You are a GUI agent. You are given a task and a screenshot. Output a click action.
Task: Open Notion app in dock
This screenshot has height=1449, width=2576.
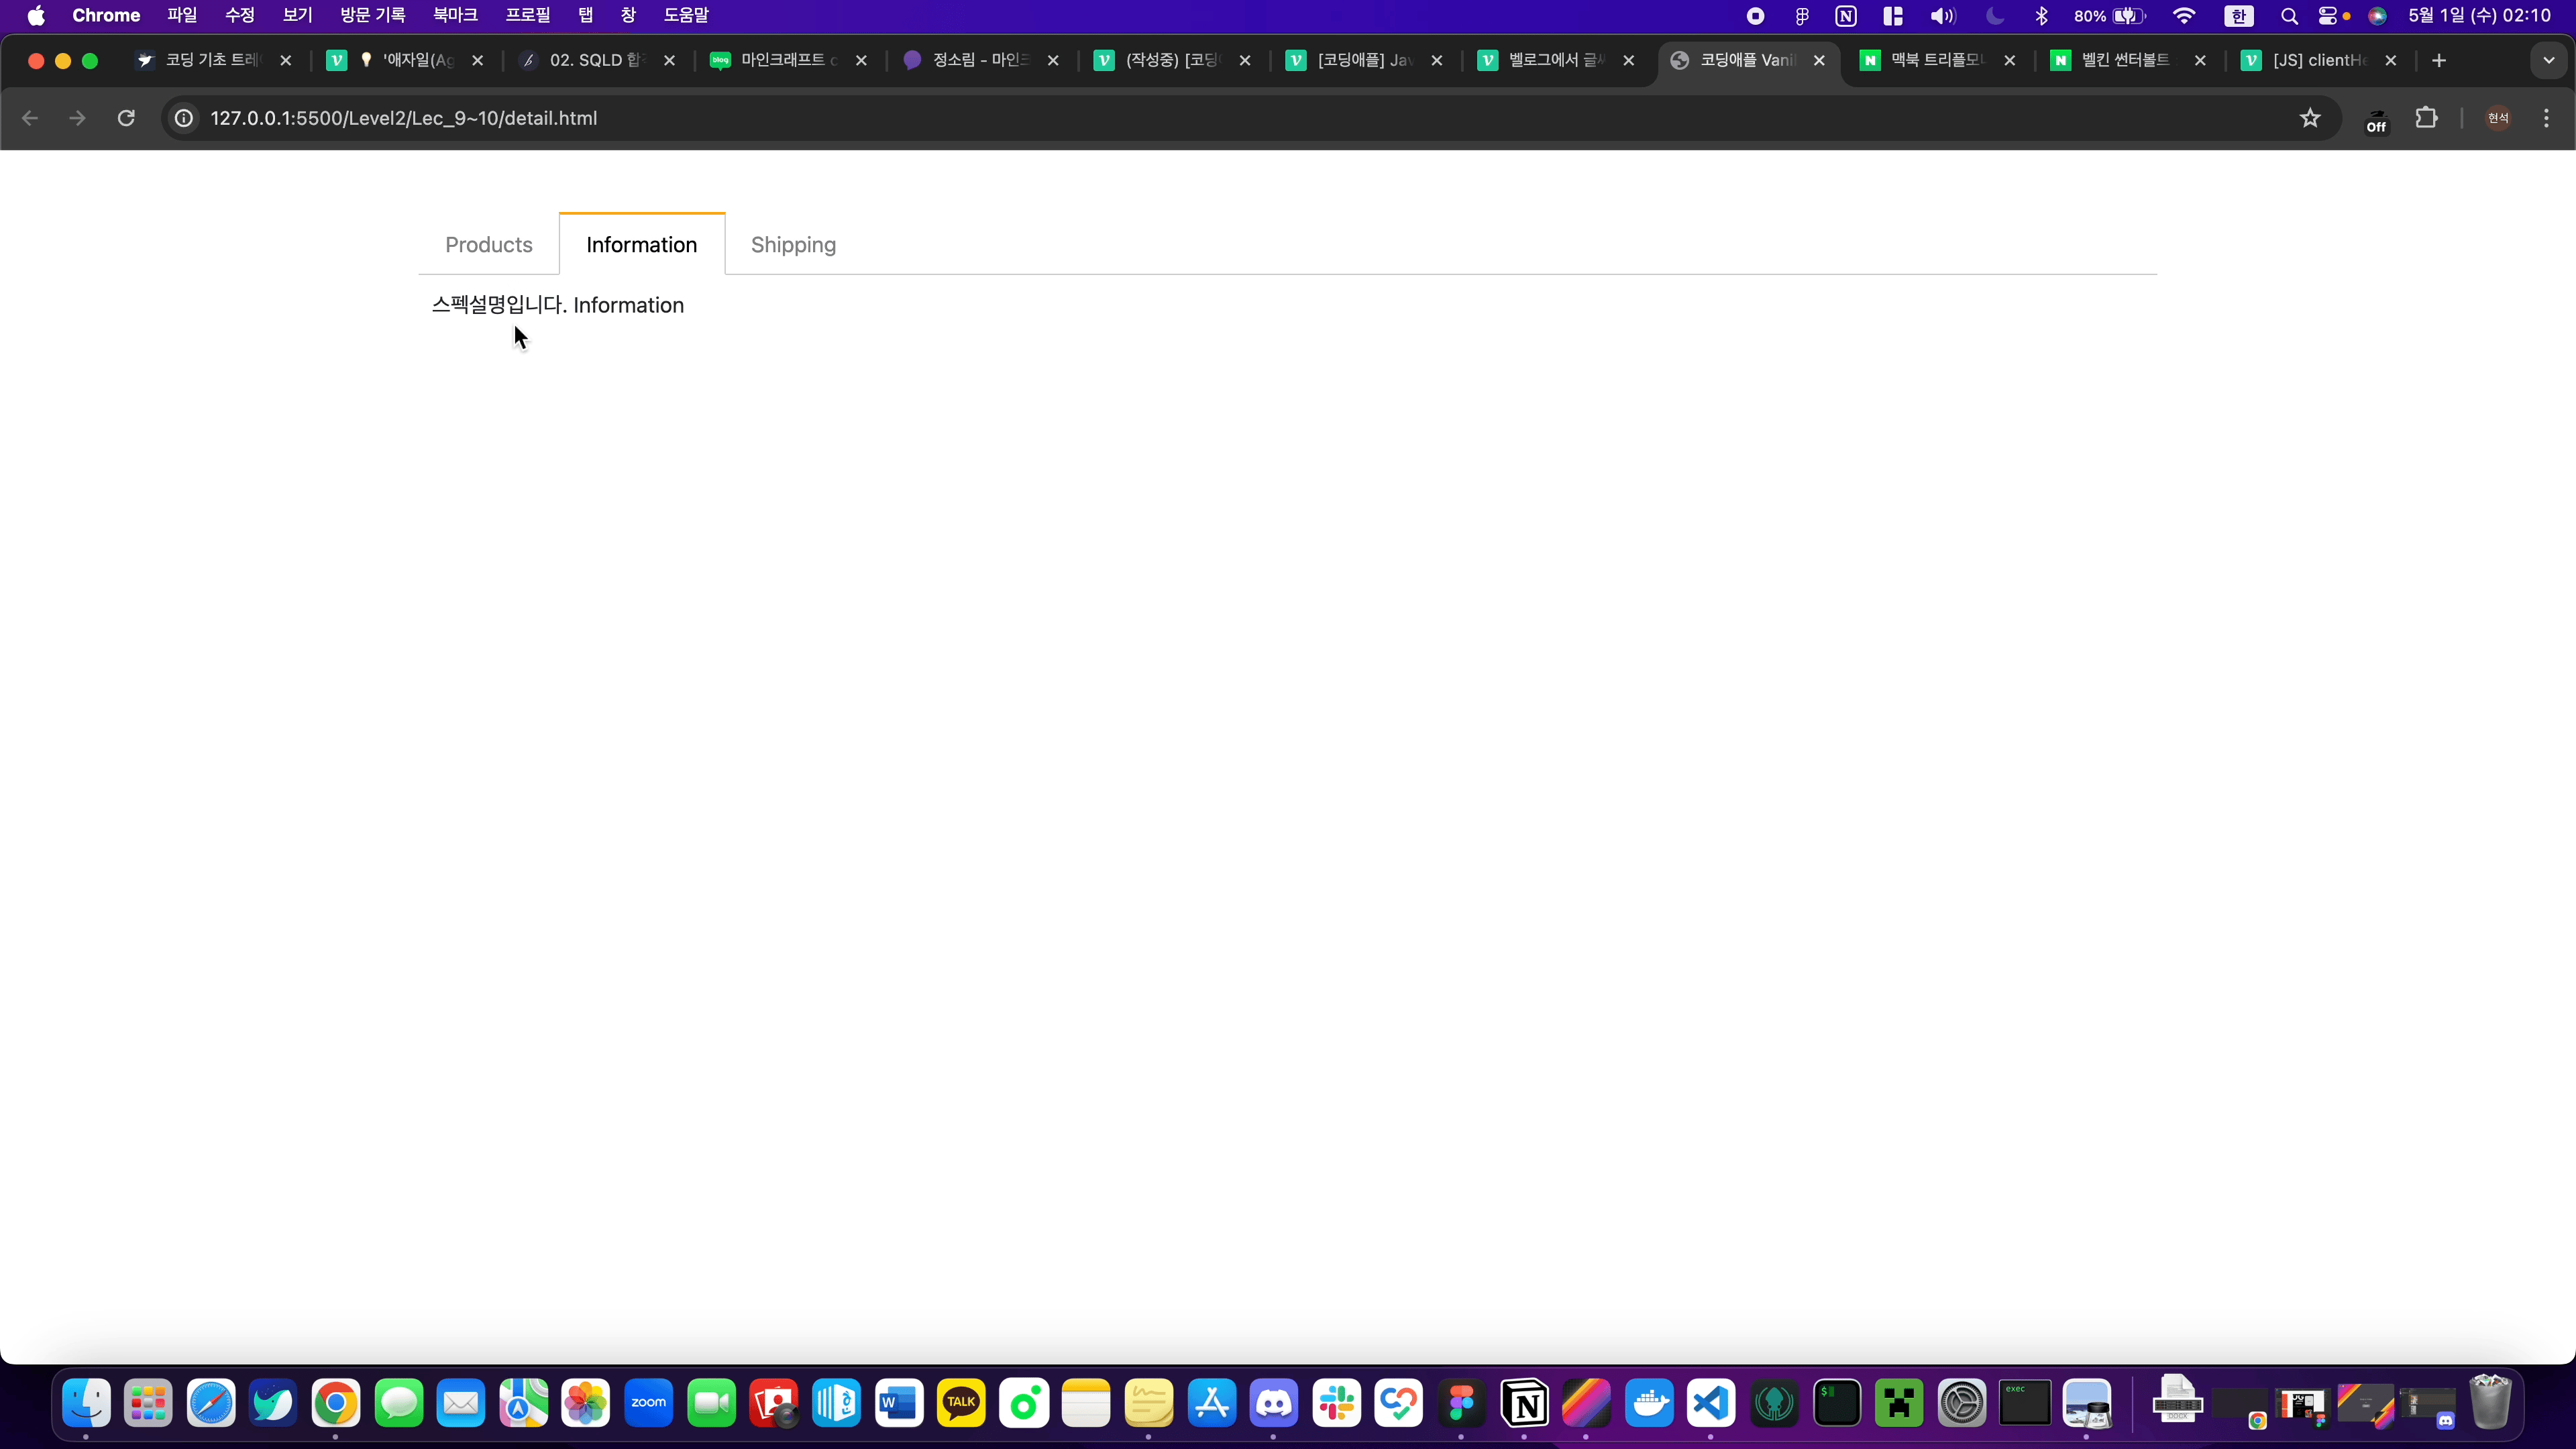pos(1524,1403)
